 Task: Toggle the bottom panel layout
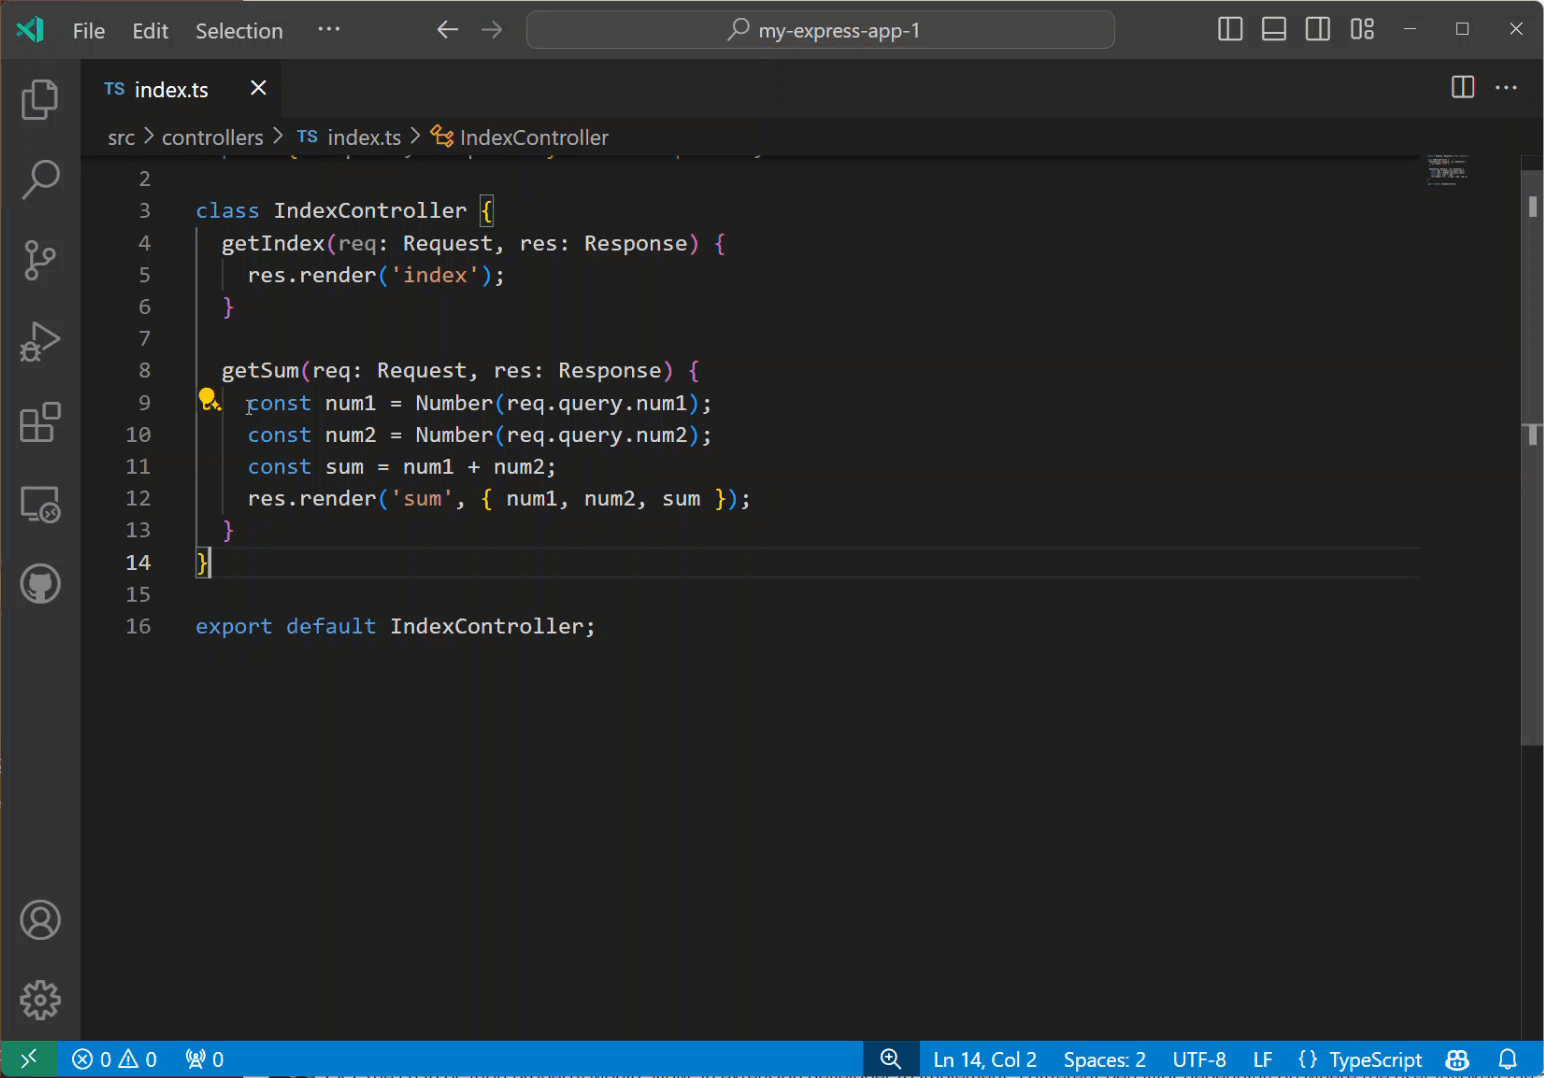[x=1273, y=29]
